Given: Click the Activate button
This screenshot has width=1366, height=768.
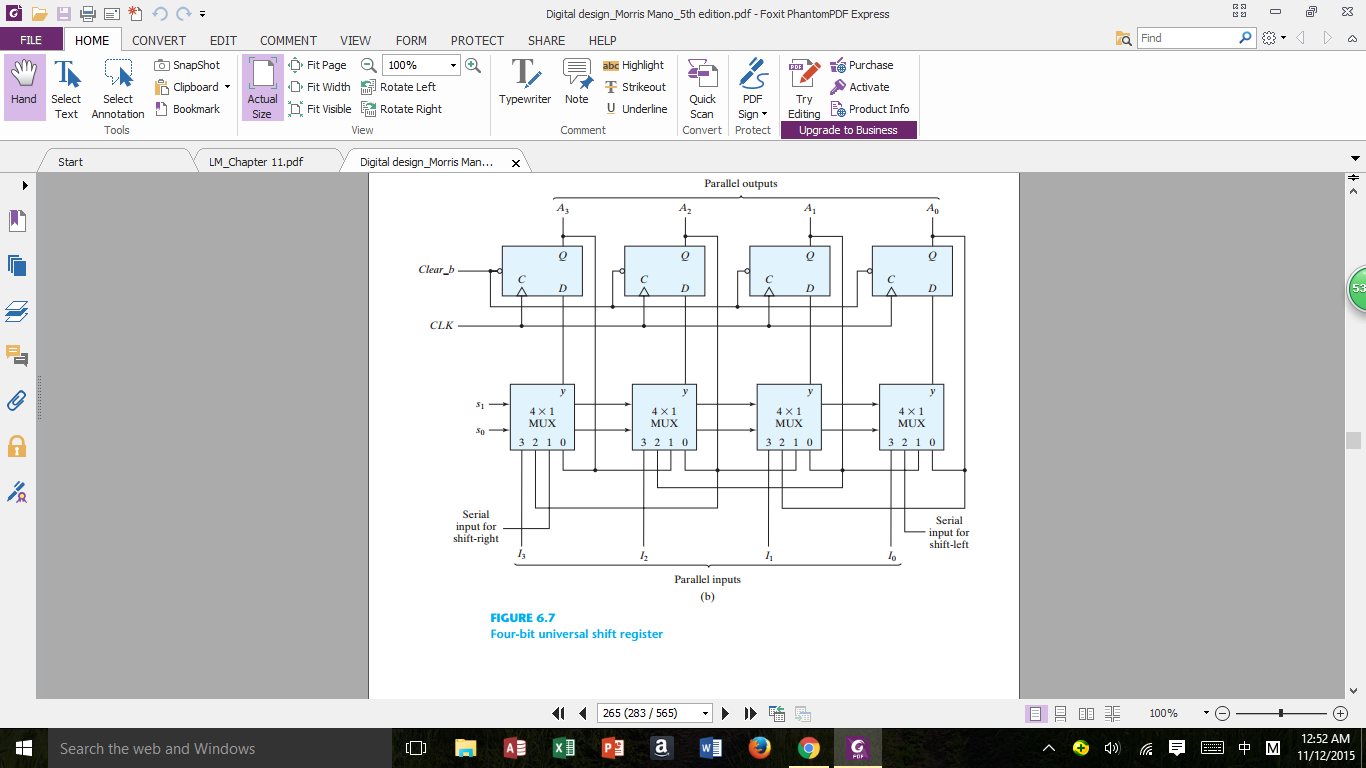Looking at the screenshot, I should tap(860, 87).
